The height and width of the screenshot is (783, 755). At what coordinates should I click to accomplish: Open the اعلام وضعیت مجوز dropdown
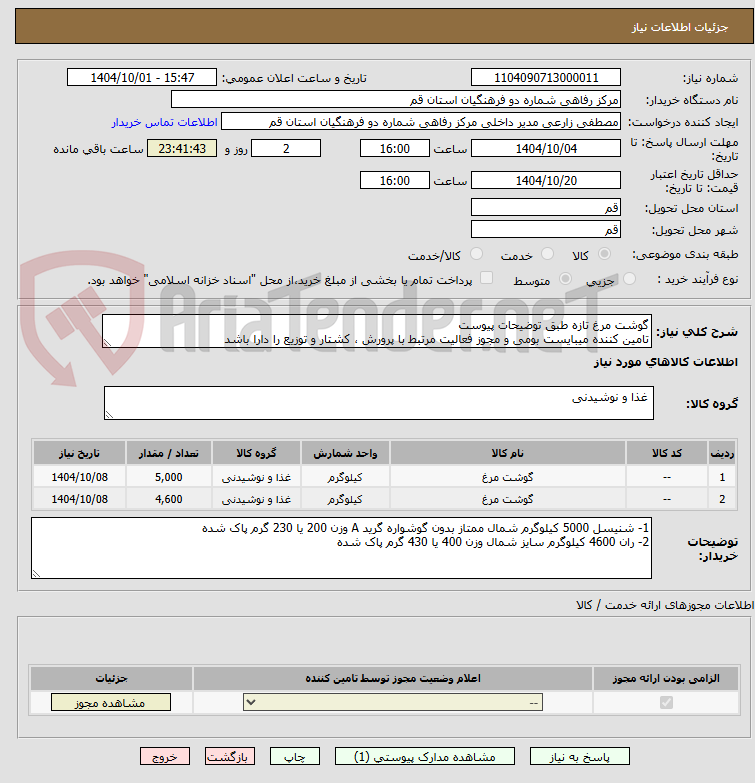click(392, 703)
